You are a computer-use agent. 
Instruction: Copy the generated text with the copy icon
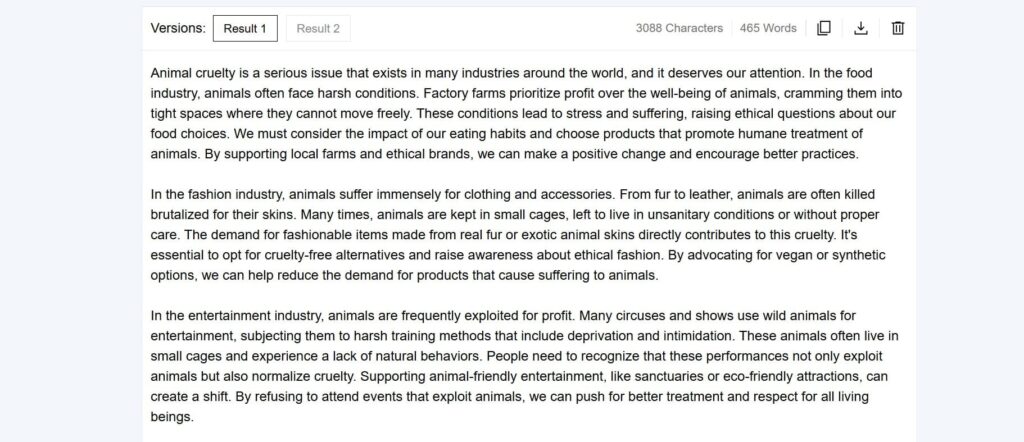point(824,28)
